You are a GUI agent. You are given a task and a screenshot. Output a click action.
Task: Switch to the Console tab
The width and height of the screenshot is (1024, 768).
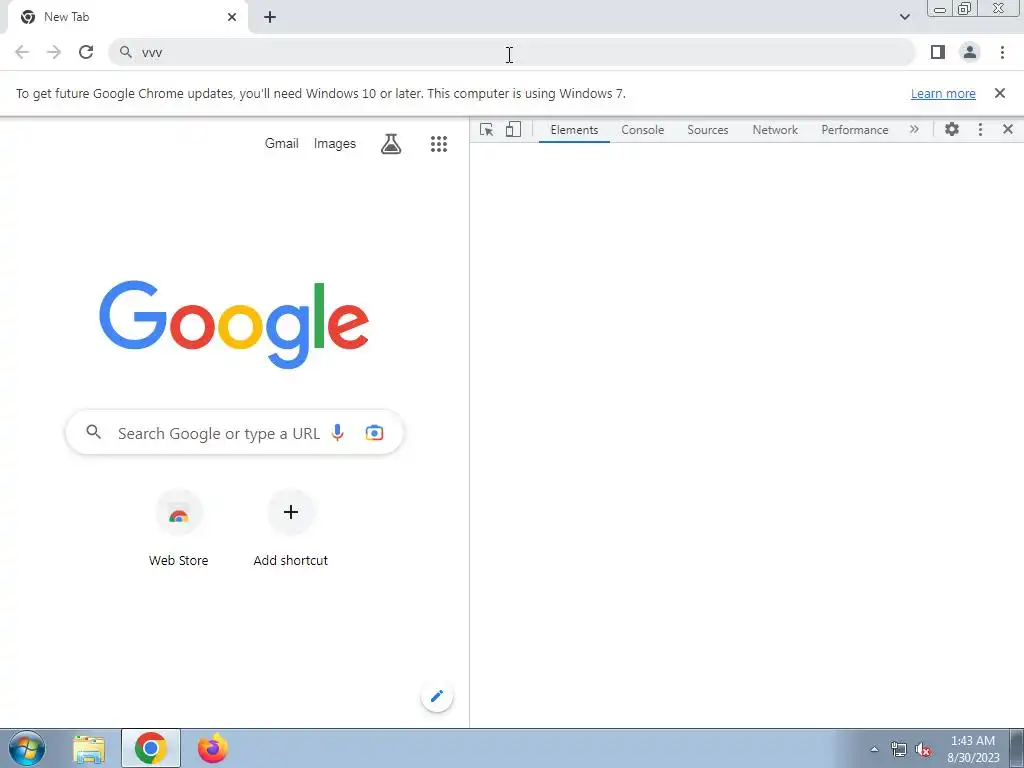(643, 129)
